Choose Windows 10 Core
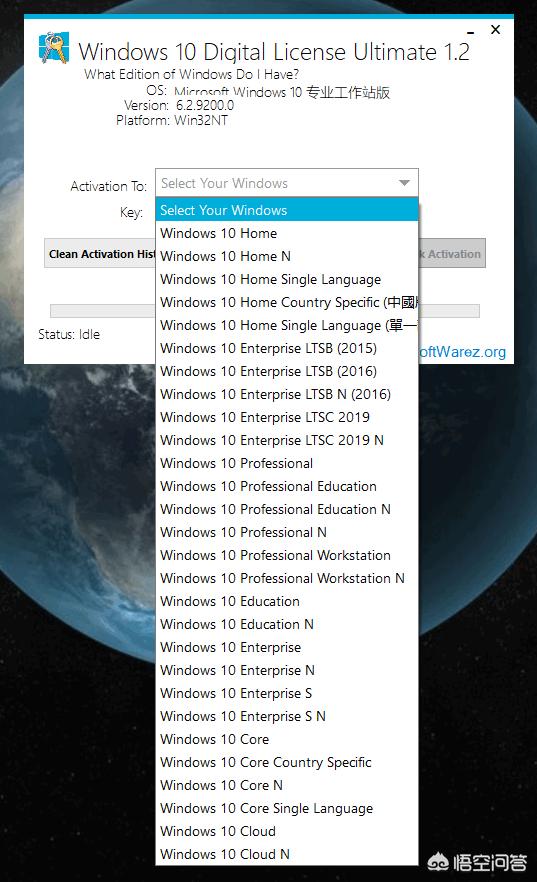537x882 pixels. 287,740
